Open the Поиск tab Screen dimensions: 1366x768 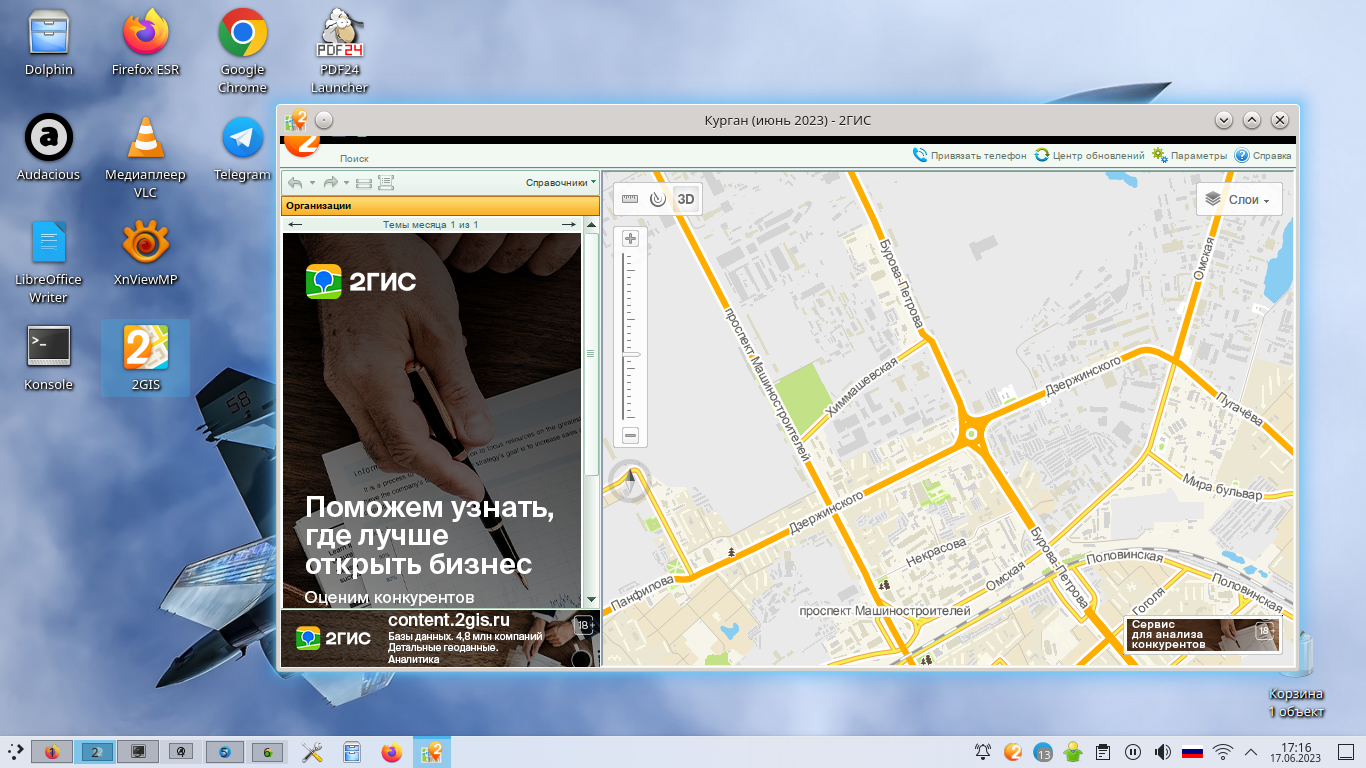(354, 158)
